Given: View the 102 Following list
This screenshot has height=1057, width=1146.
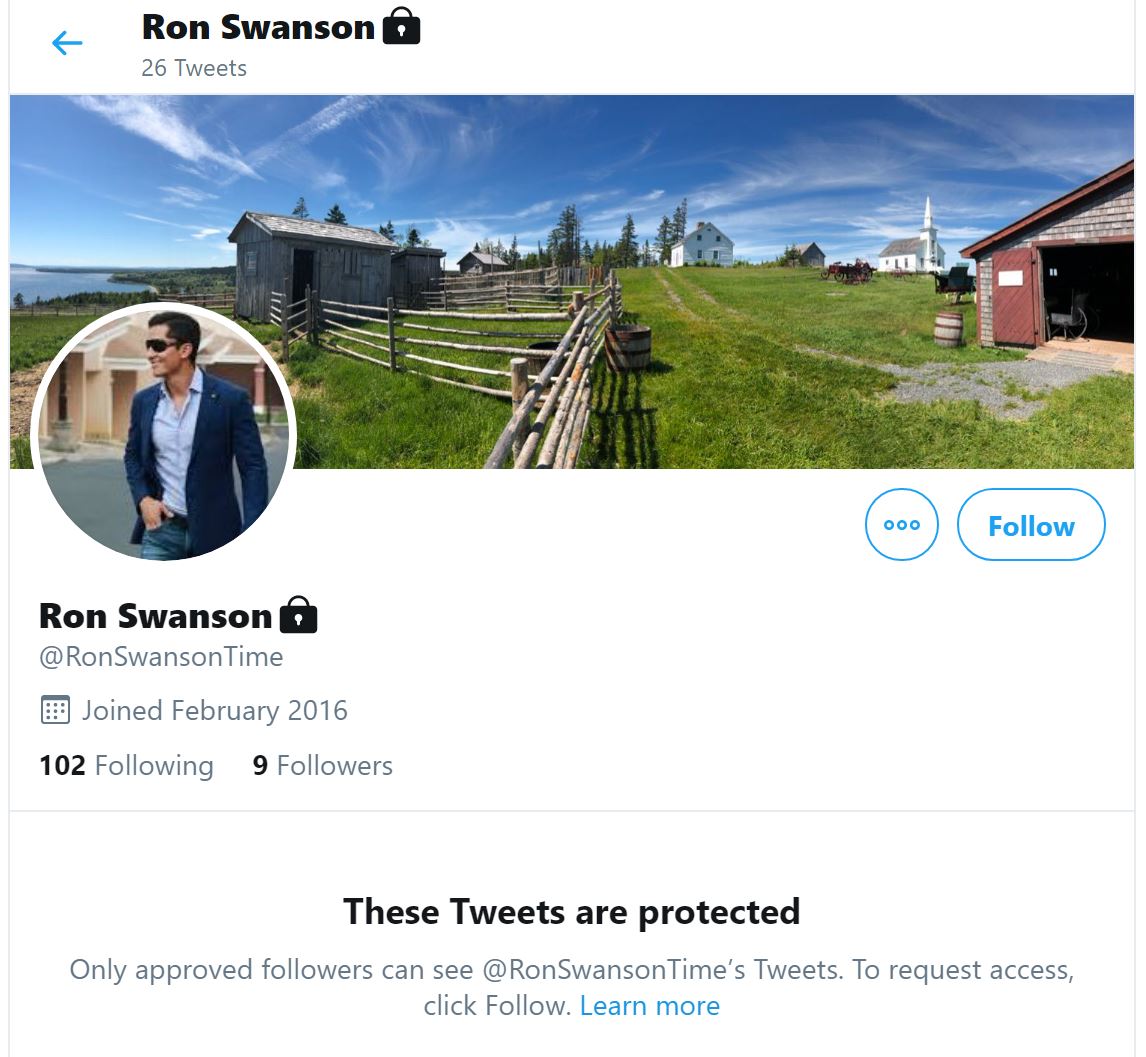Looking at the screenshot, I should pyautogui.click(x=126, y=766).
